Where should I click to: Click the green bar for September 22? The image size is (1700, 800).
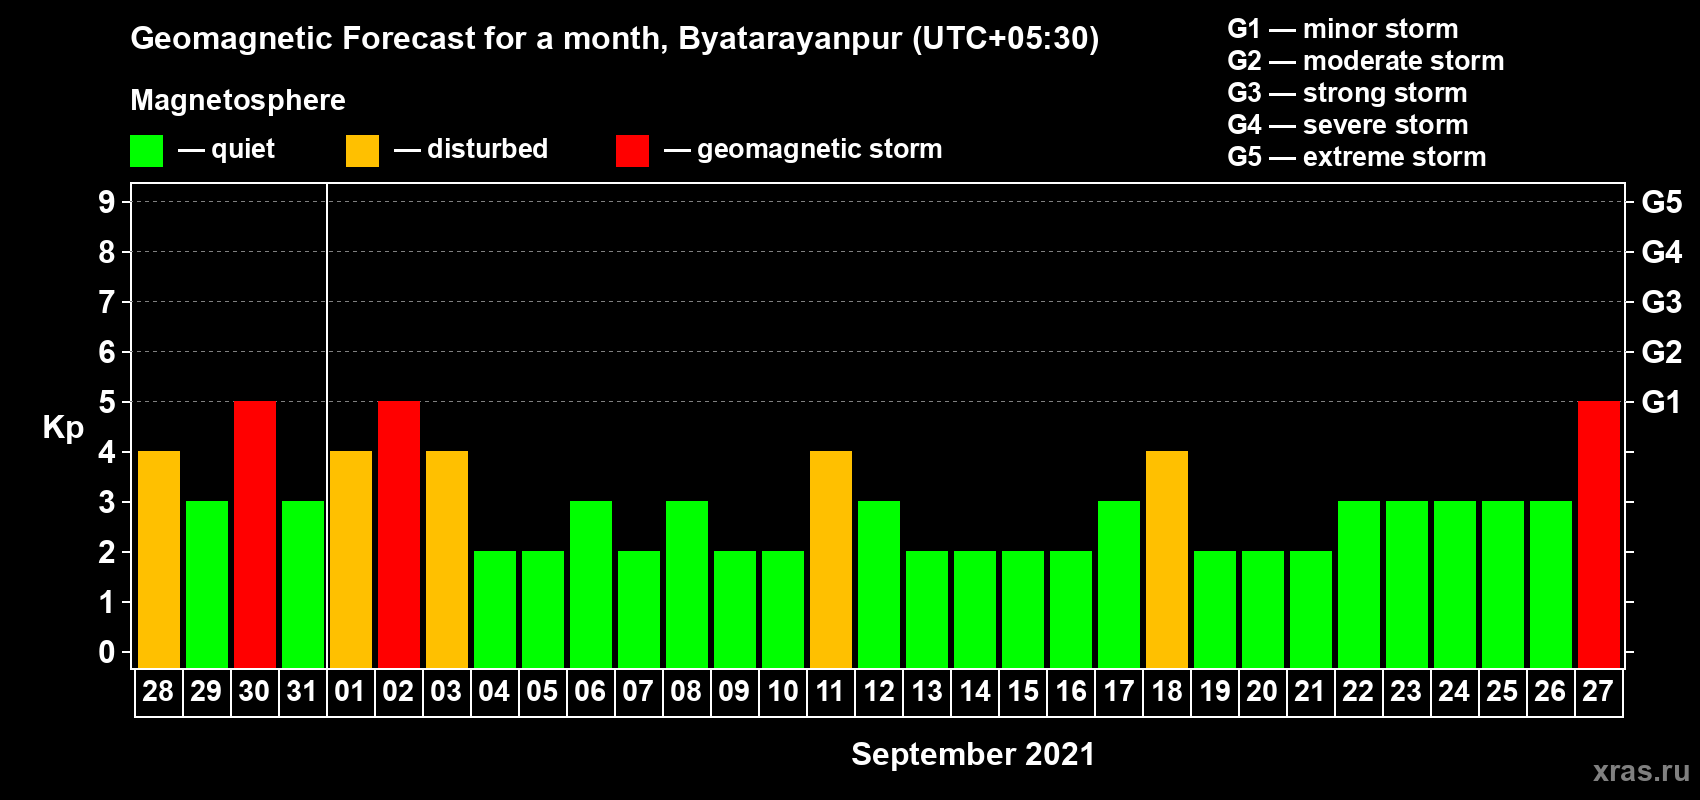pyautogui.click(x=1359, y=585)
